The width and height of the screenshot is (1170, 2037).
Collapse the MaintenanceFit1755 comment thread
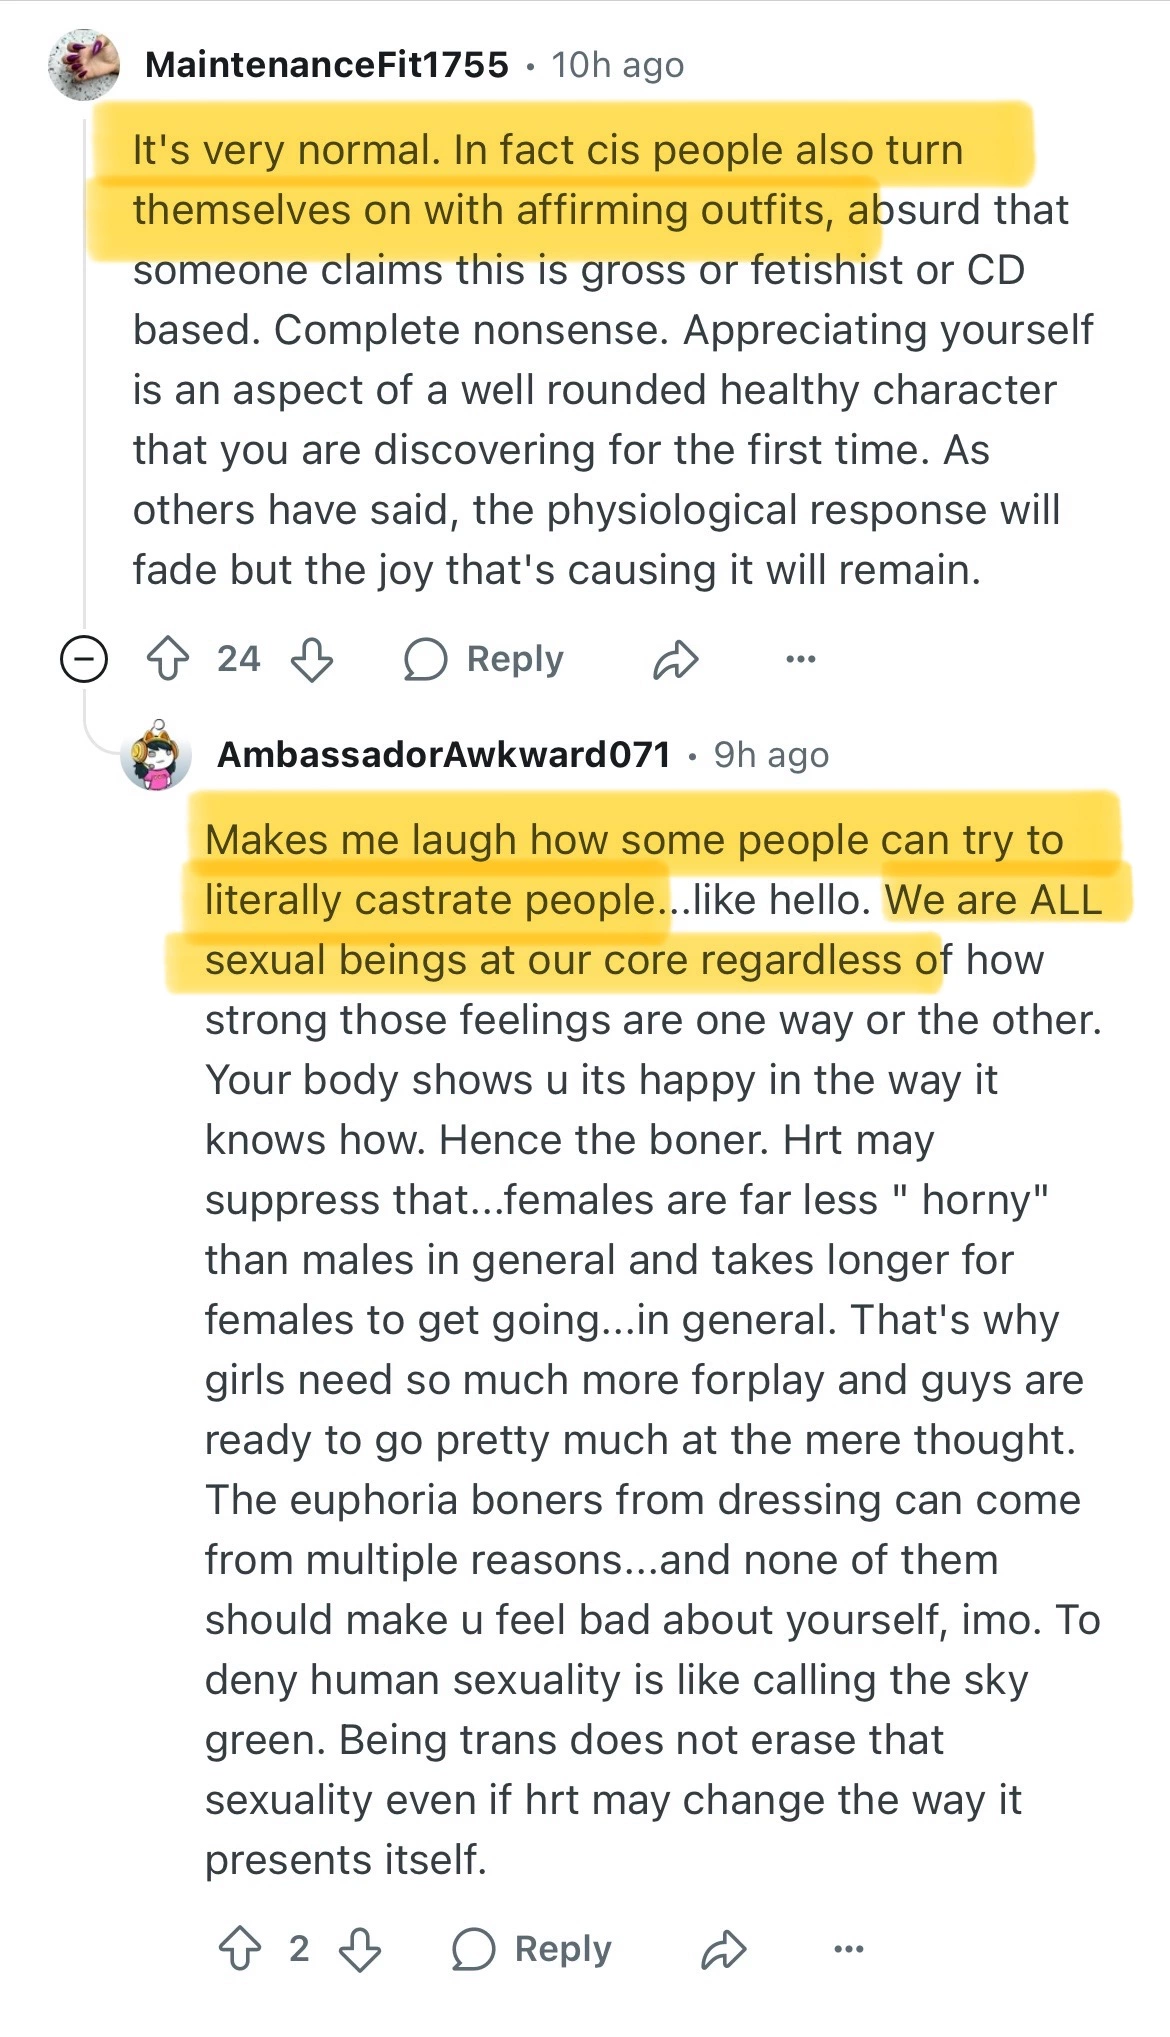click(84, 659)
